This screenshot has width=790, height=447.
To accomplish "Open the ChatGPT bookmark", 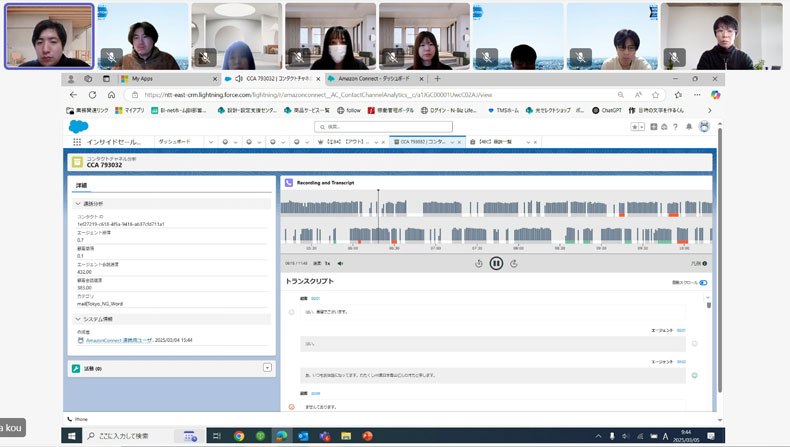I will click(x=607, y=110).
